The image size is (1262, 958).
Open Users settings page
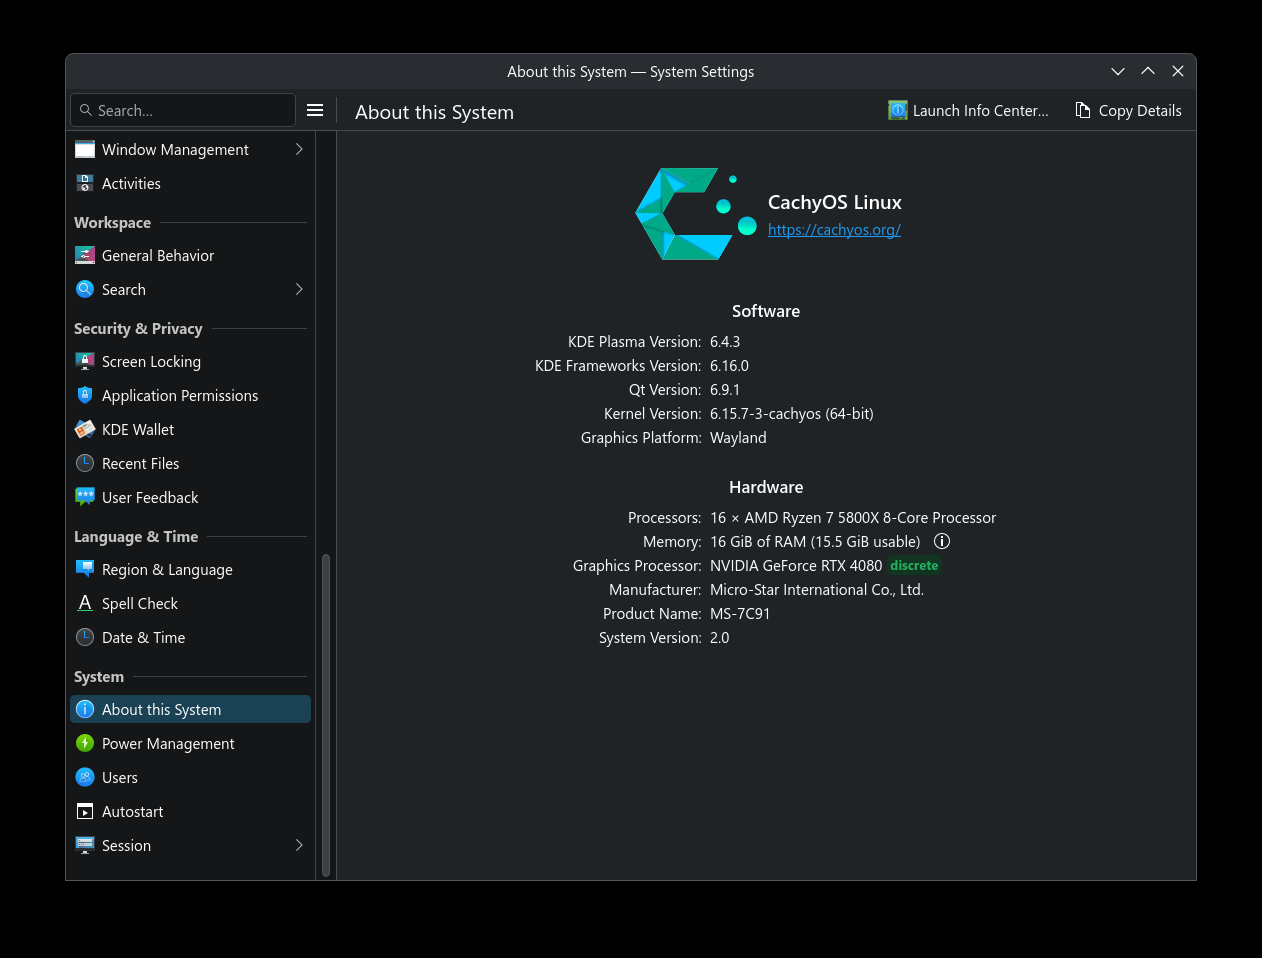pos(190,777)
